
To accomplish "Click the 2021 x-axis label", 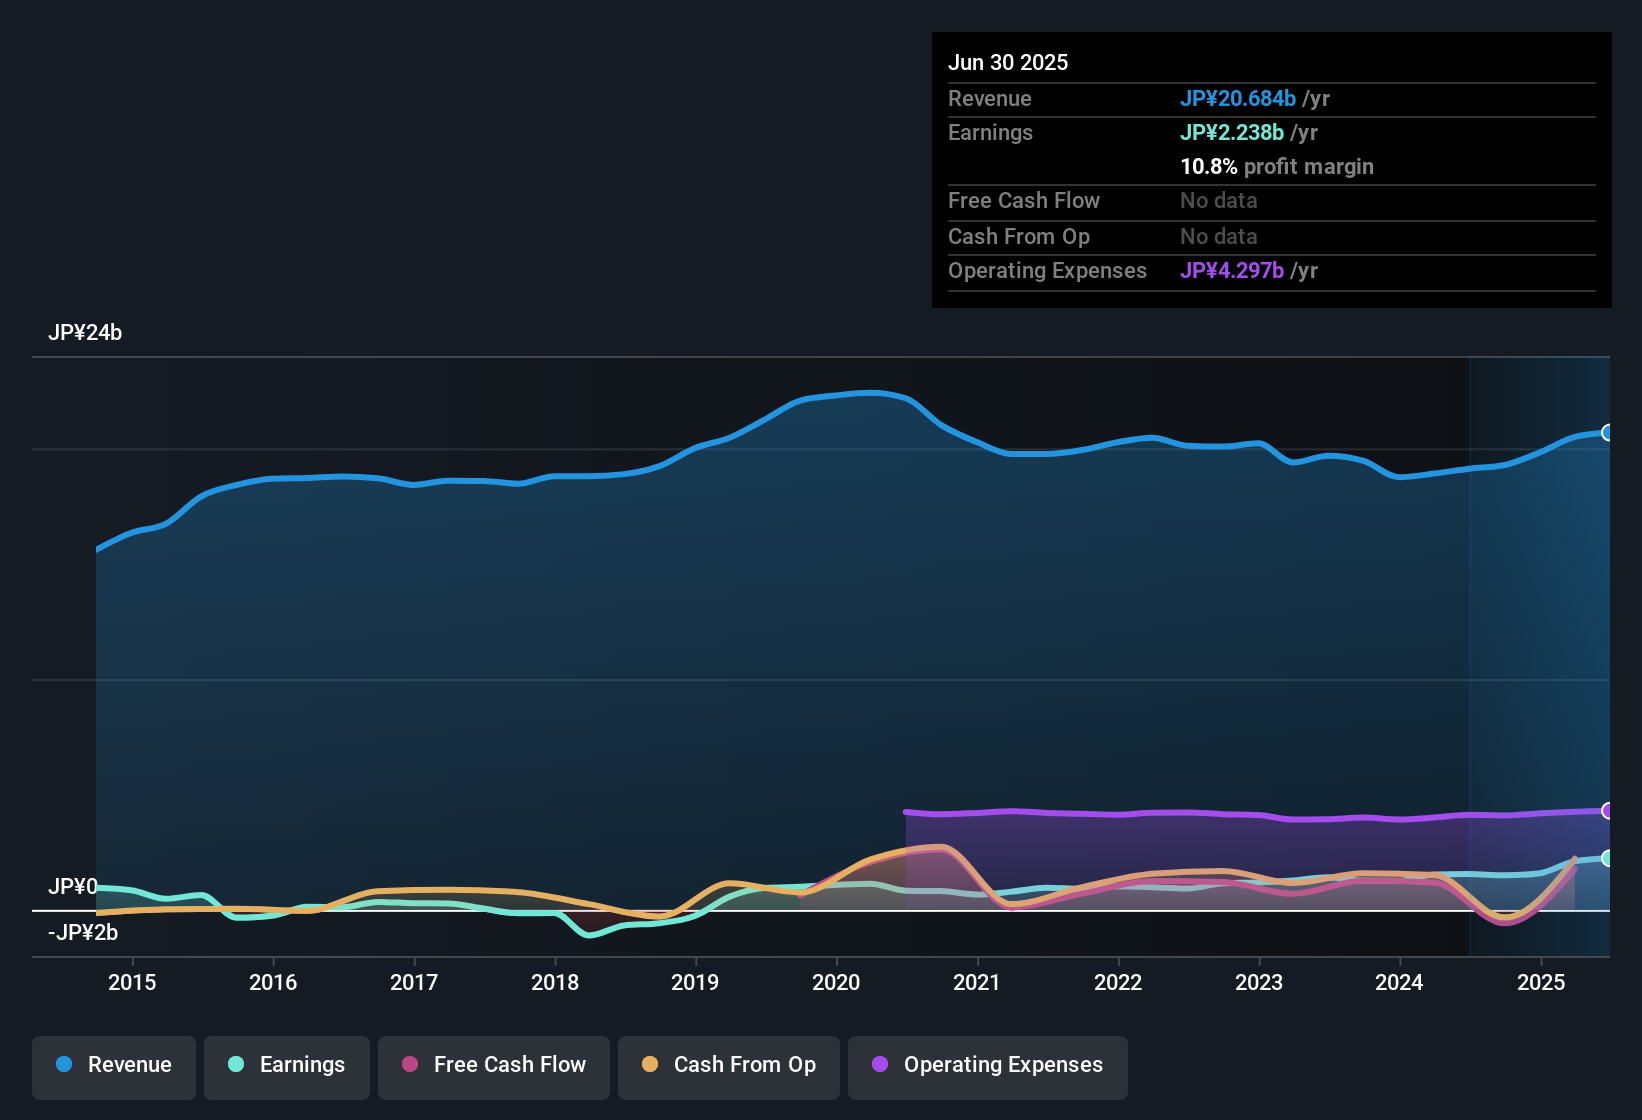I will pos(977,982).
